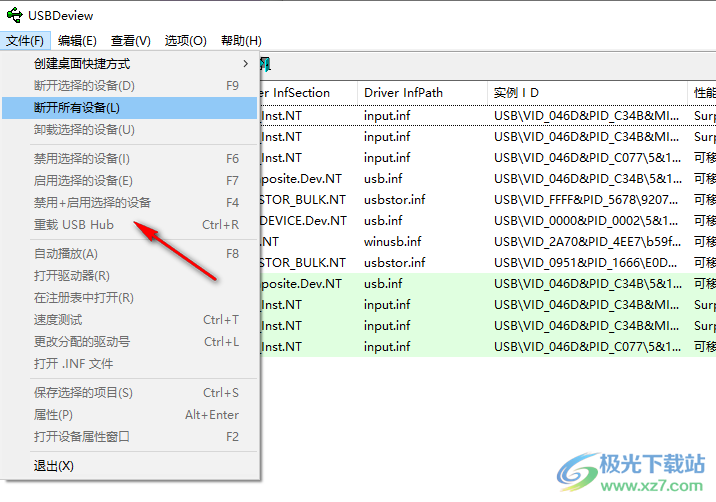
Task: Choose 启用选择的设备(E) menu item
Action: [x=130, y=180]
